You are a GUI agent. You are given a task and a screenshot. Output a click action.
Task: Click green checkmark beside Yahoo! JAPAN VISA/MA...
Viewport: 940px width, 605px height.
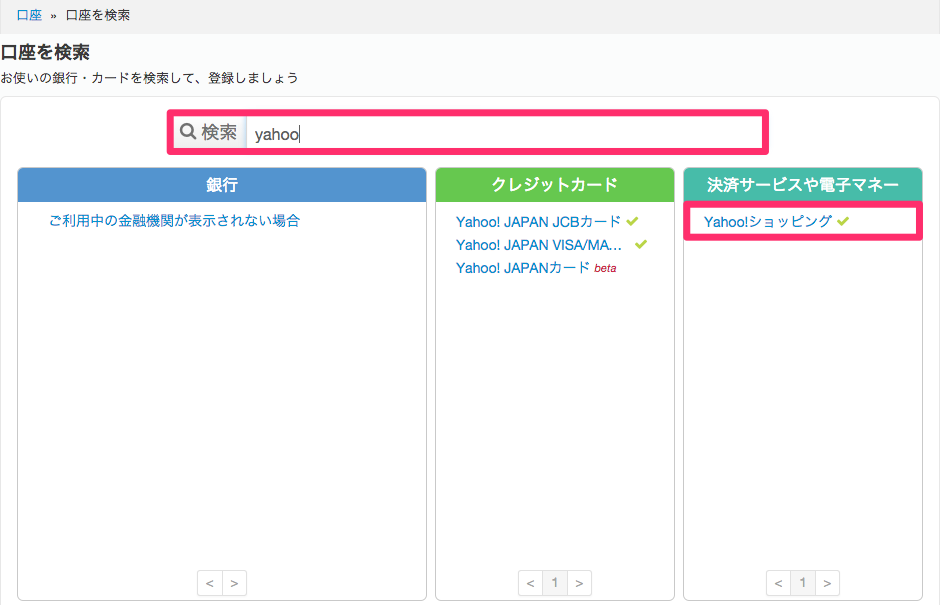(x=641, y=244)
